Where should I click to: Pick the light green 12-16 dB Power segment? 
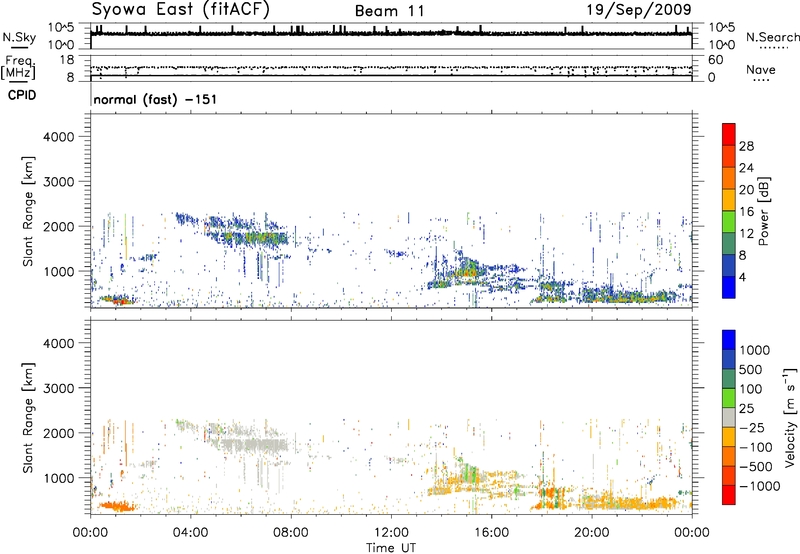click(729, 222)
